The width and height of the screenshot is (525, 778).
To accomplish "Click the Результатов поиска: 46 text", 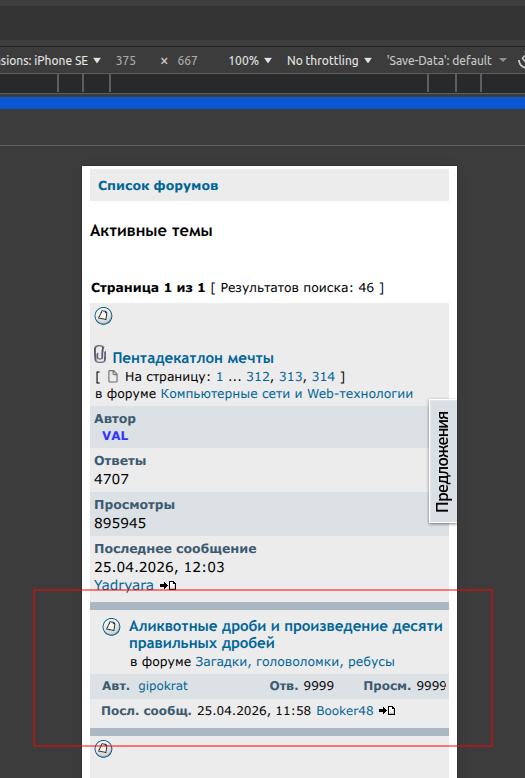I will click(x=297, y=288).
